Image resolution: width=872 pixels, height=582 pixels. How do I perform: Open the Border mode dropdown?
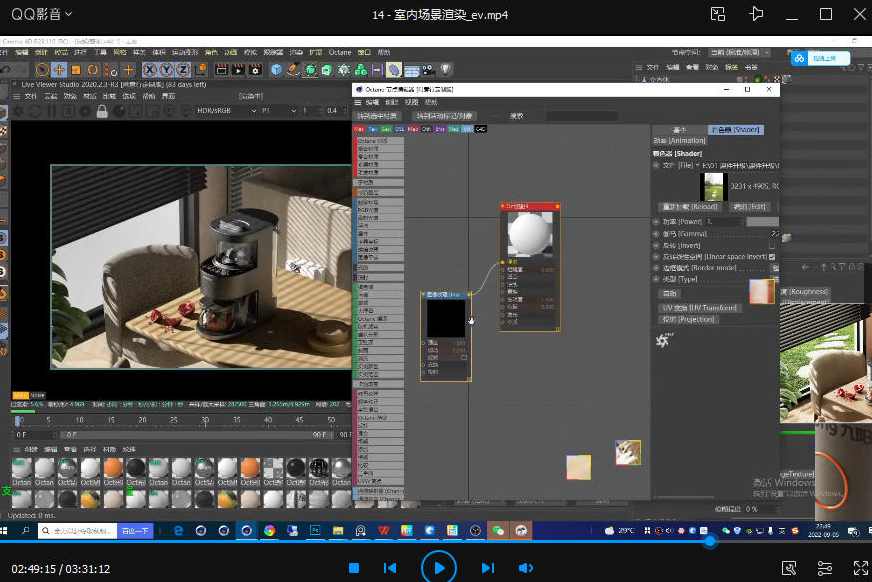pos(774,268)
